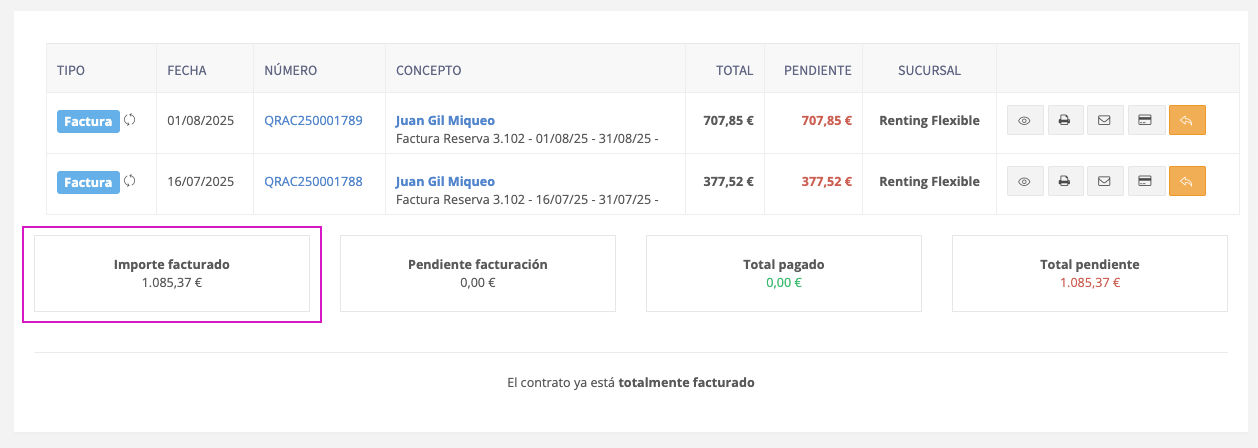The image size is (1258, 448).
Task: Click Renting Flexible in QRAC250001789 row
Action: [929, 120]
